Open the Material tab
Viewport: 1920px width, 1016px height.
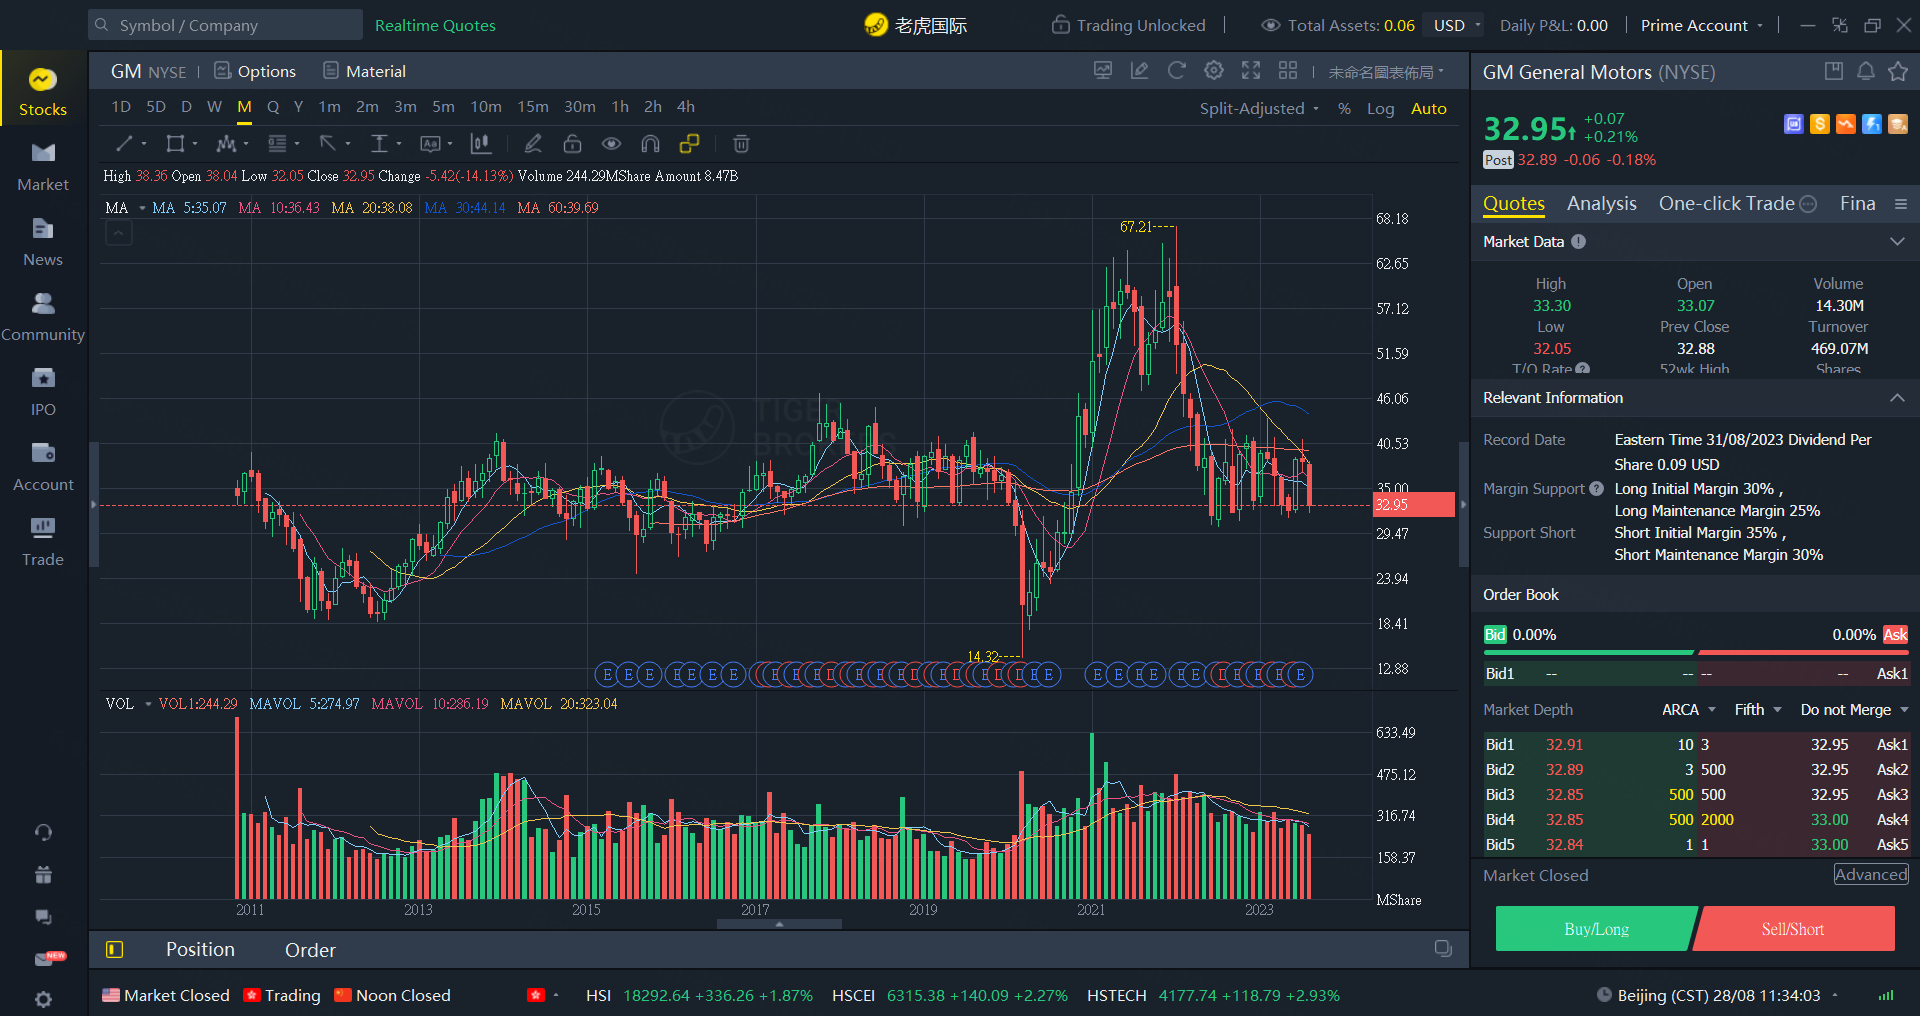364,71
